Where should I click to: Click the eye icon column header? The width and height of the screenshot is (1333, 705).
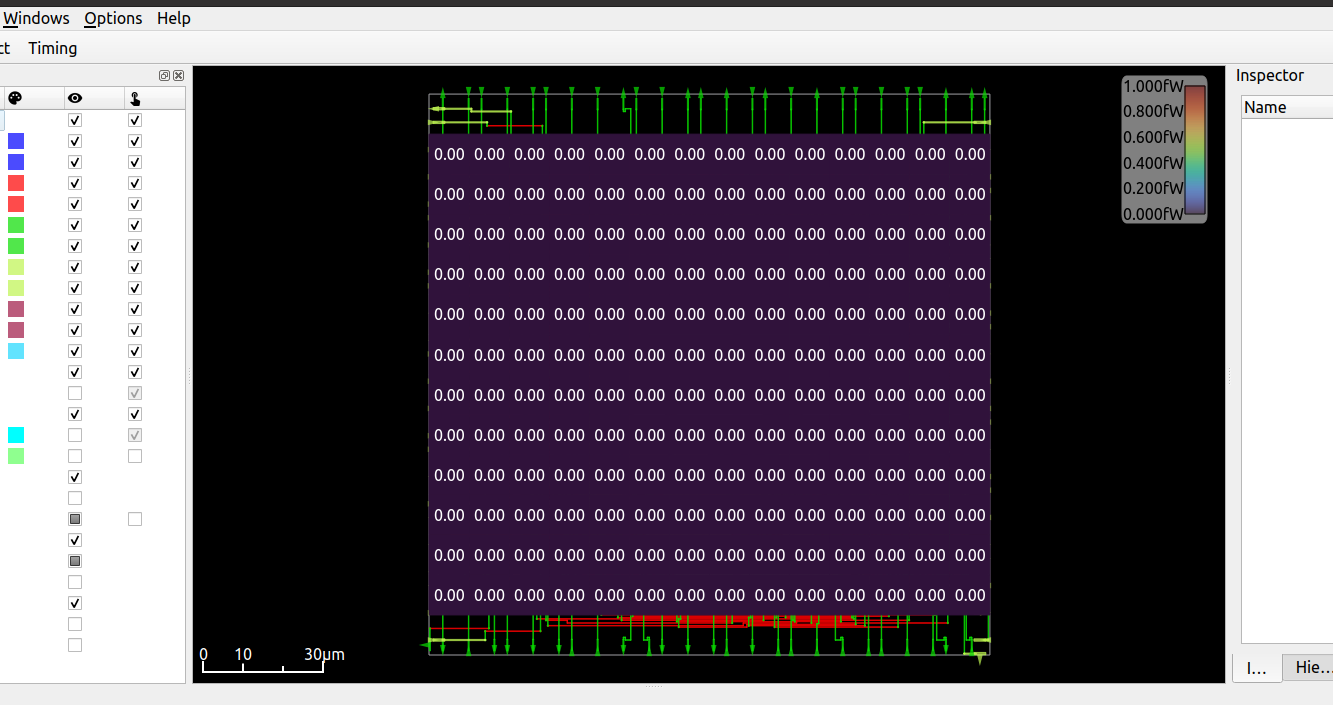(x=74, y=97)
